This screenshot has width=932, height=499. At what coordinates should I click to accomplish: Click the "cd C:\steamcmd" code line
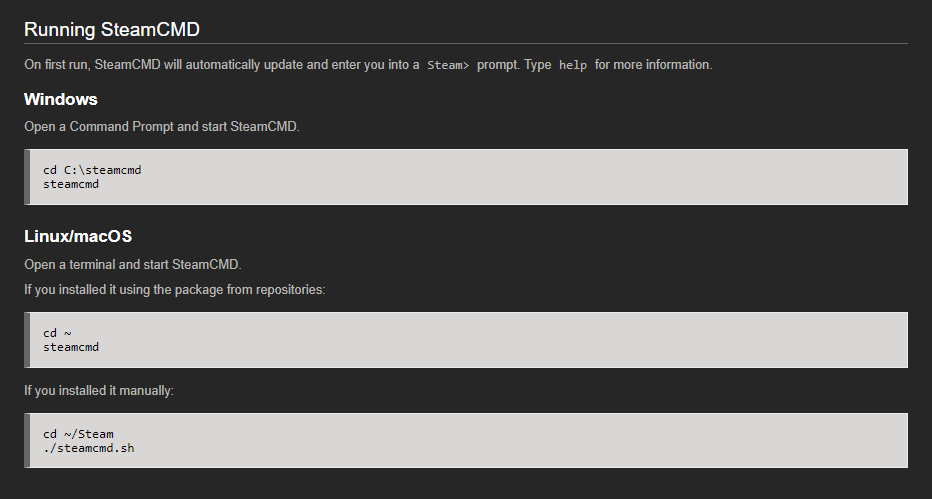(x=92, y=170)
